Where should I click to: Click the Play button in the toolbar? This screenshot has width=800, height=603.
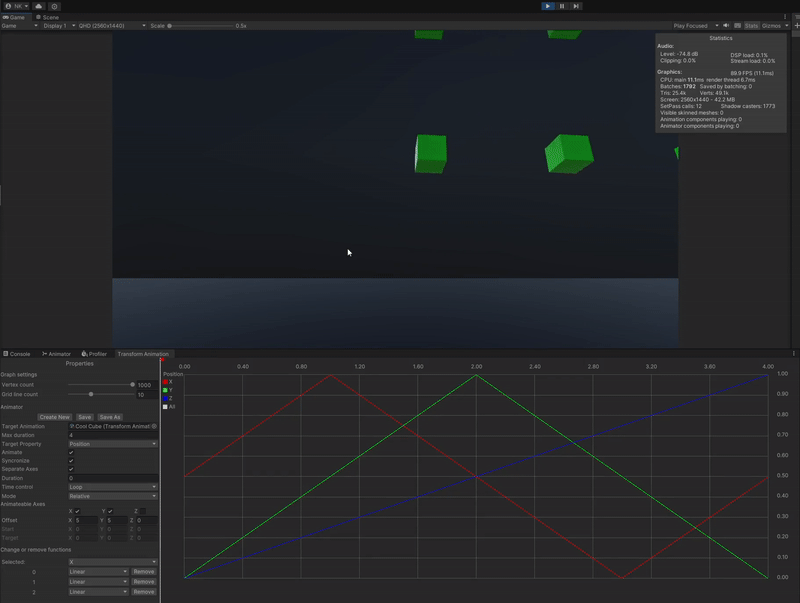(x=548, y=6)
